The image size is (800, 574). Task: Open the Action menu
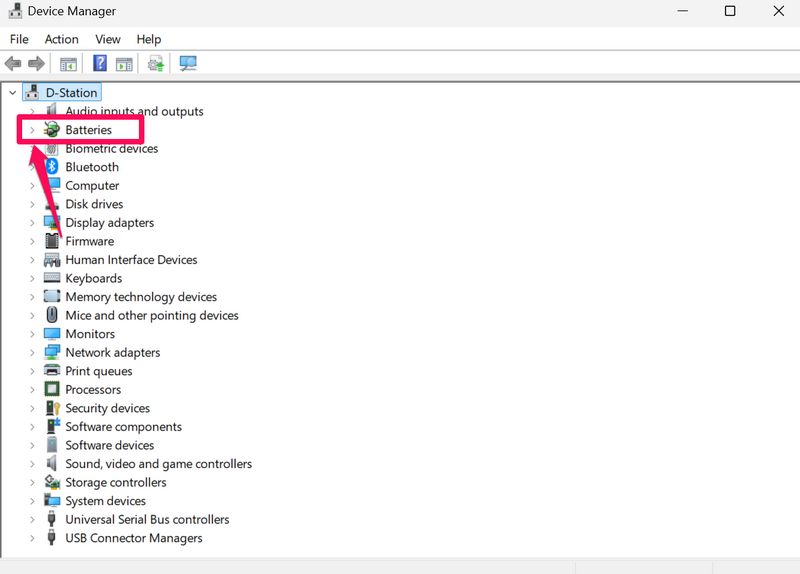pos(61,39)
